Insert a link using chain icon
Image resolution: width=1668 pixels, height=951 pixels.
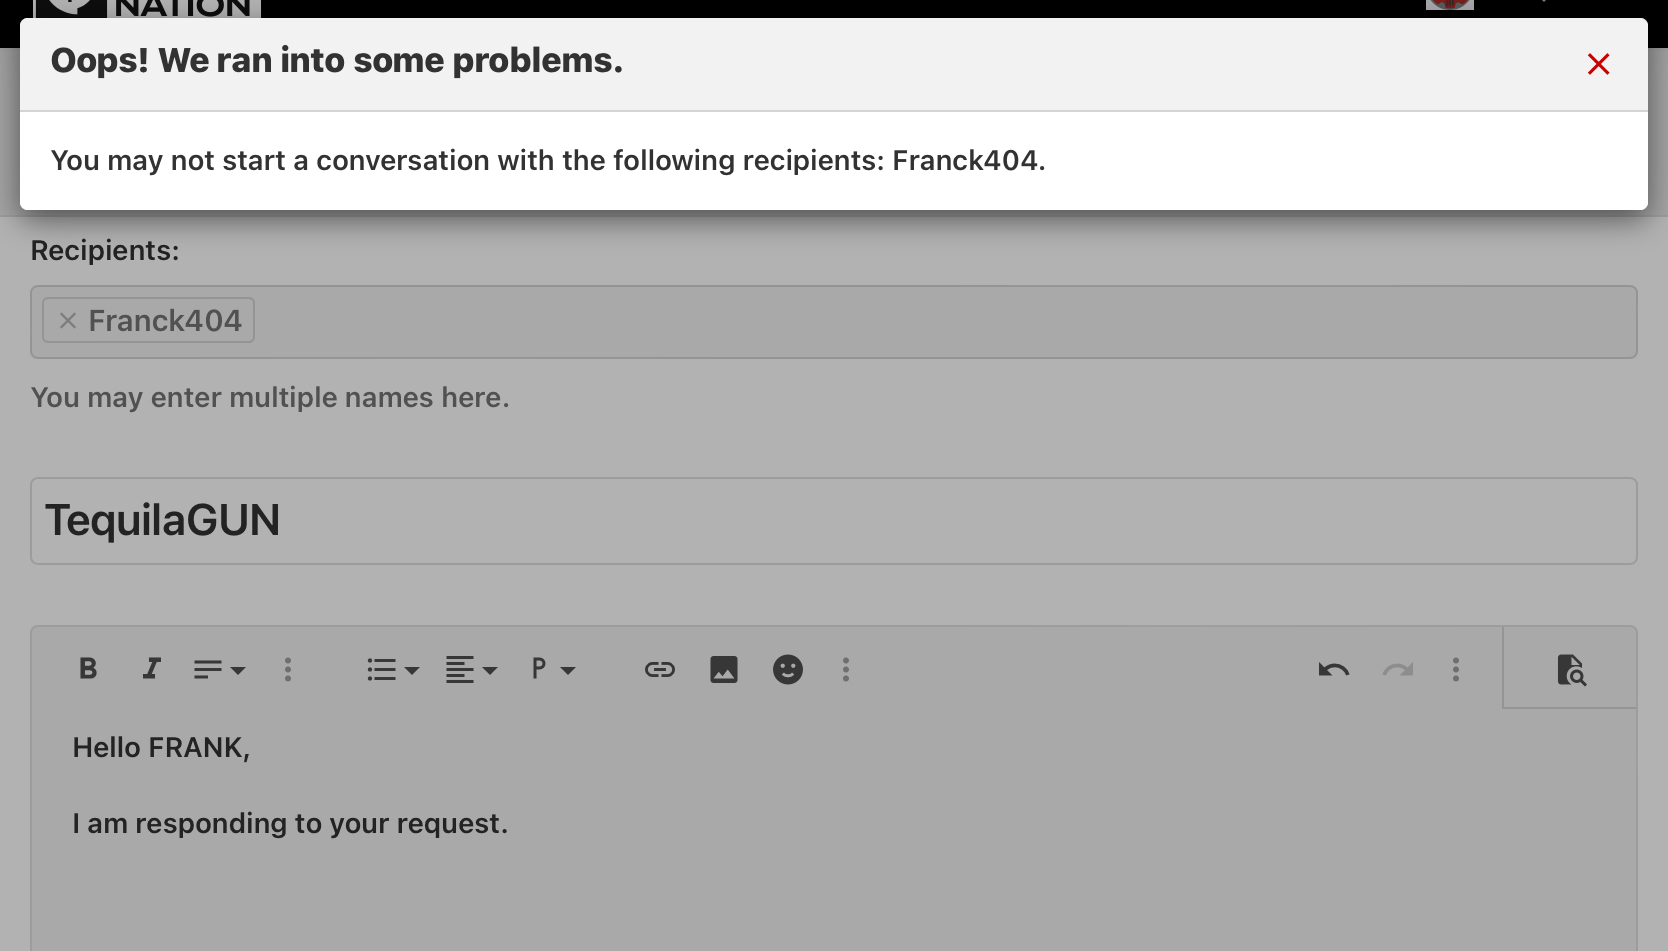660,669
